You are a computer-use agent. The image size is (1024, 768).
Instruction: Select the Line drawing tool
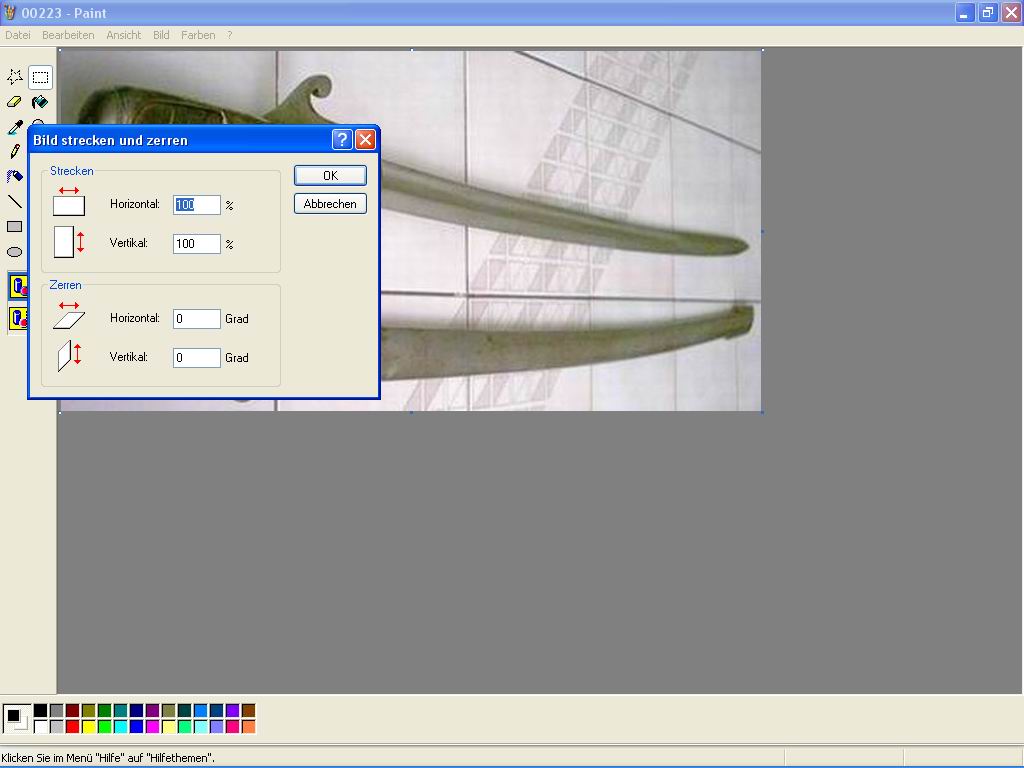[15, 202]
